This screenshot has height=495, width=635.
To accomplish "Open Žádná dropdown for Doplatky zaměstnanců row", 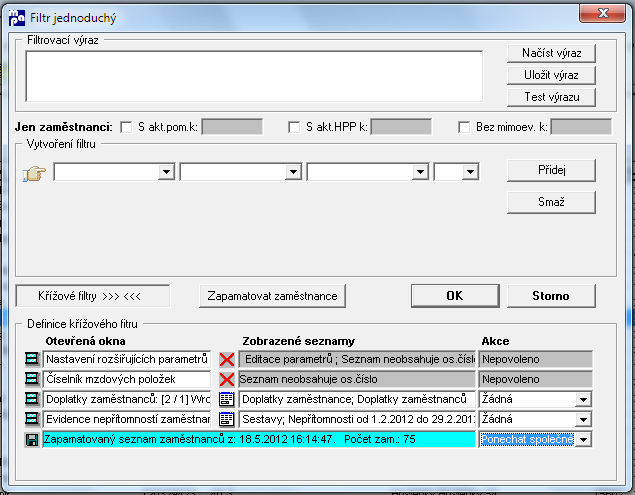I will pos(584,399).
